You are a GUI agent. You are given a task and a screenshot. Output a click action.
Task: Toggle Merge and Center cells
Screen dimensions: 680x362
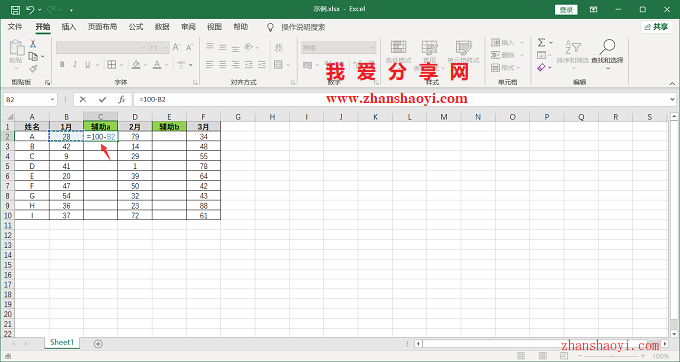pos(279,65)
